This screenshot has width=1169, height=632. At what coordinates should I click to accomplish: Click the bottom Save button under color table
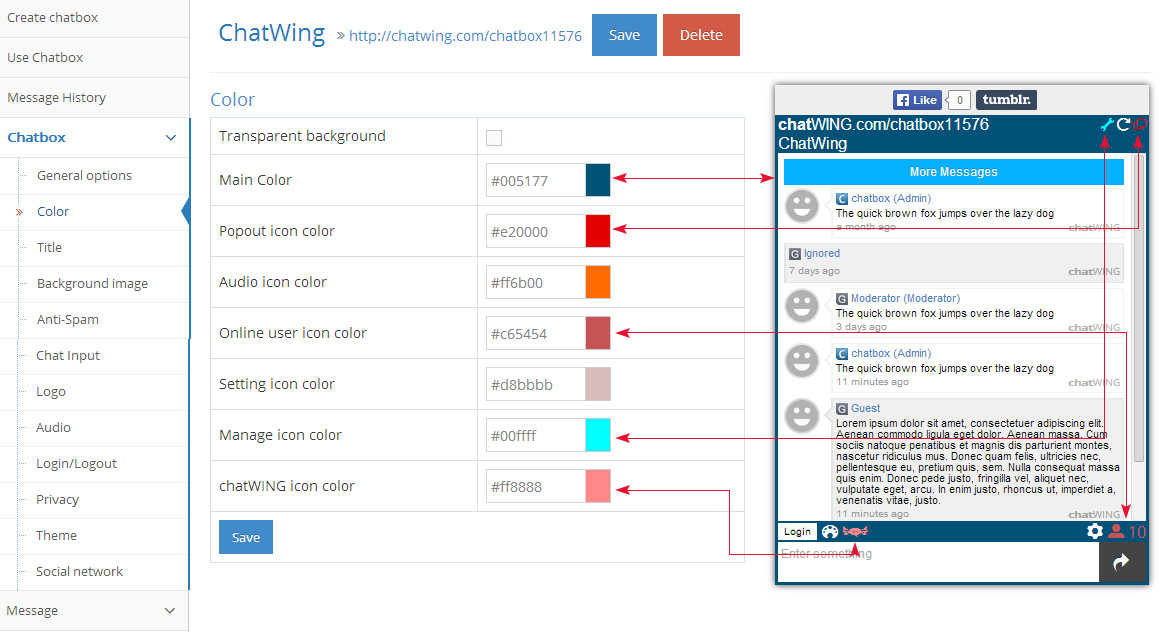[245, 537]
